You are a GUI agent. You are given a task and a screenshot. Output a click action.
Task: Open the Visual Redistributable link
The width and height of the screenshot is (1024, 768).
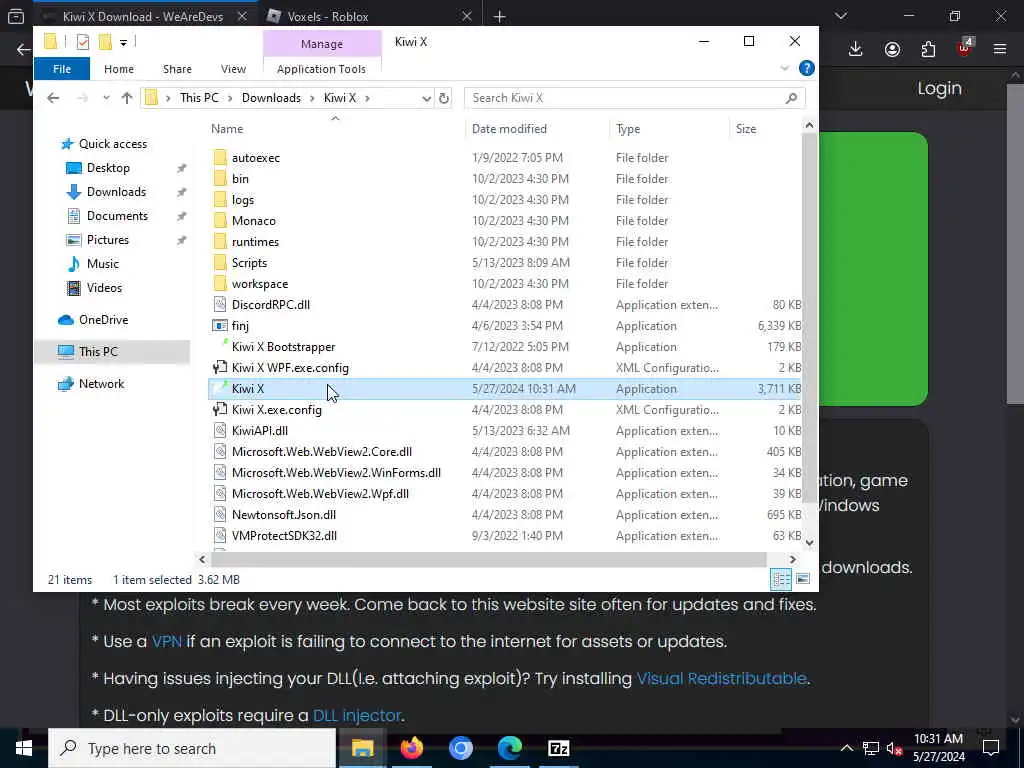(x=721, y=679)
